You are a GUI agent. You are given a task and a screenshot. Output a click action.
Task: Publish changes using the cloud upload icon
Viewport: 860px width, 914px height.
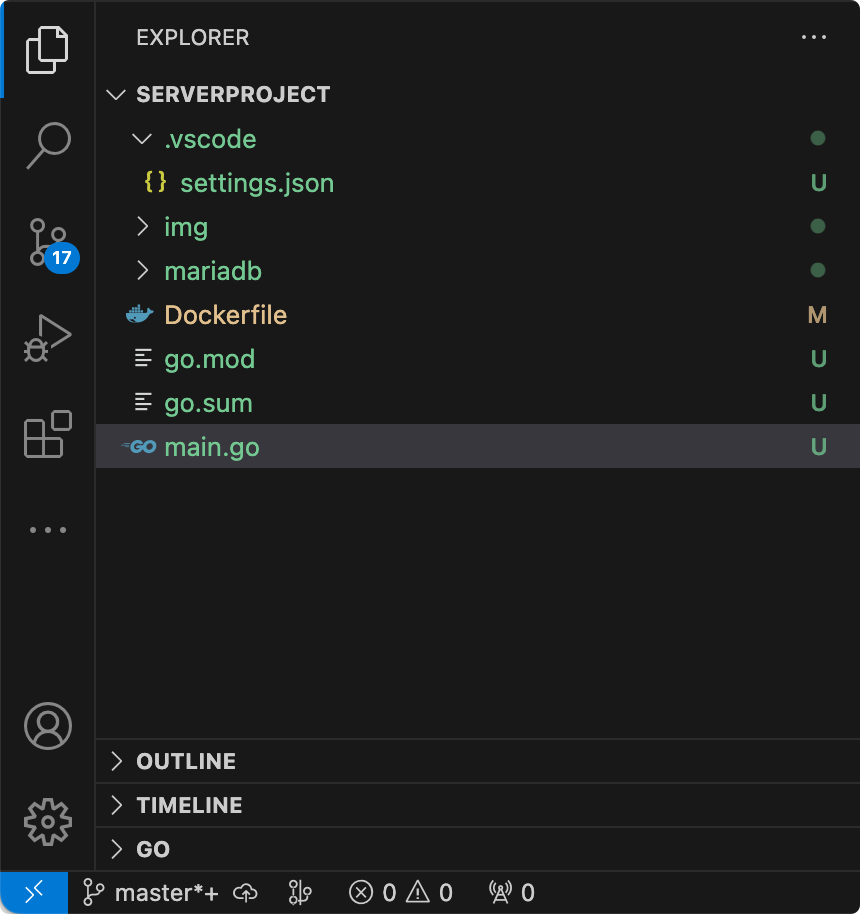[x=246, y=891]
